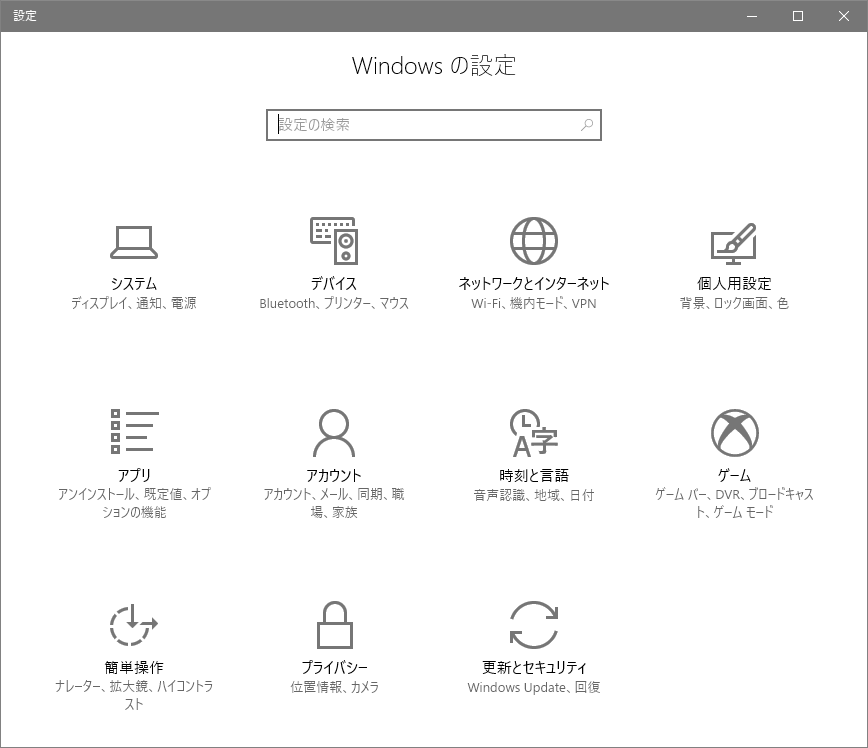Click the プライバシー label

pyautogui.click(x=334, y=667)
